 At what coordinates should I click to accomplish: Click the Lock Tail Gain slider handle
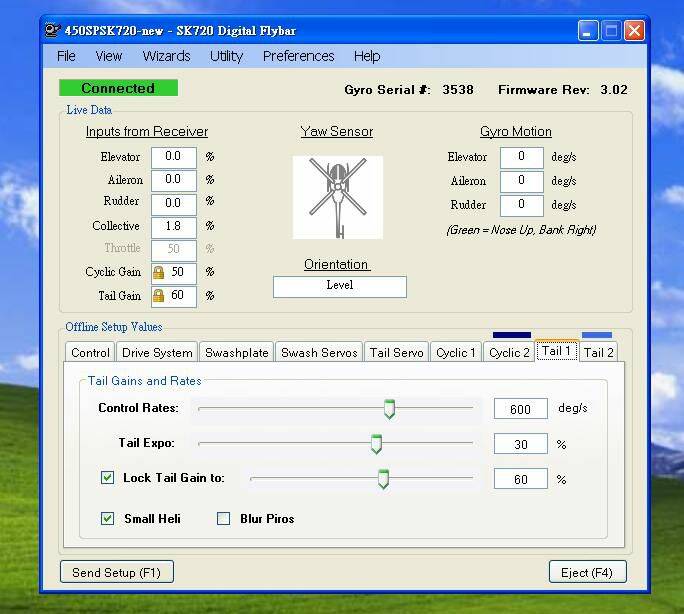[383, 479]
